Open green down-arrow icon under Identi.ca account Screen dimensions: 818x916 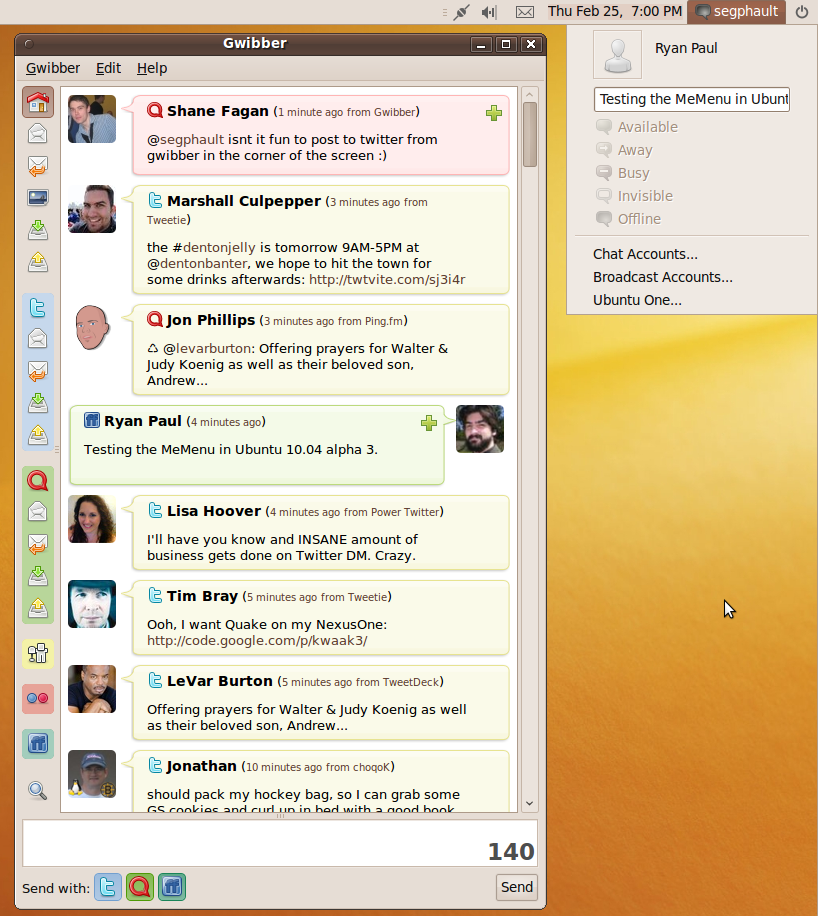tap(38, 575)
